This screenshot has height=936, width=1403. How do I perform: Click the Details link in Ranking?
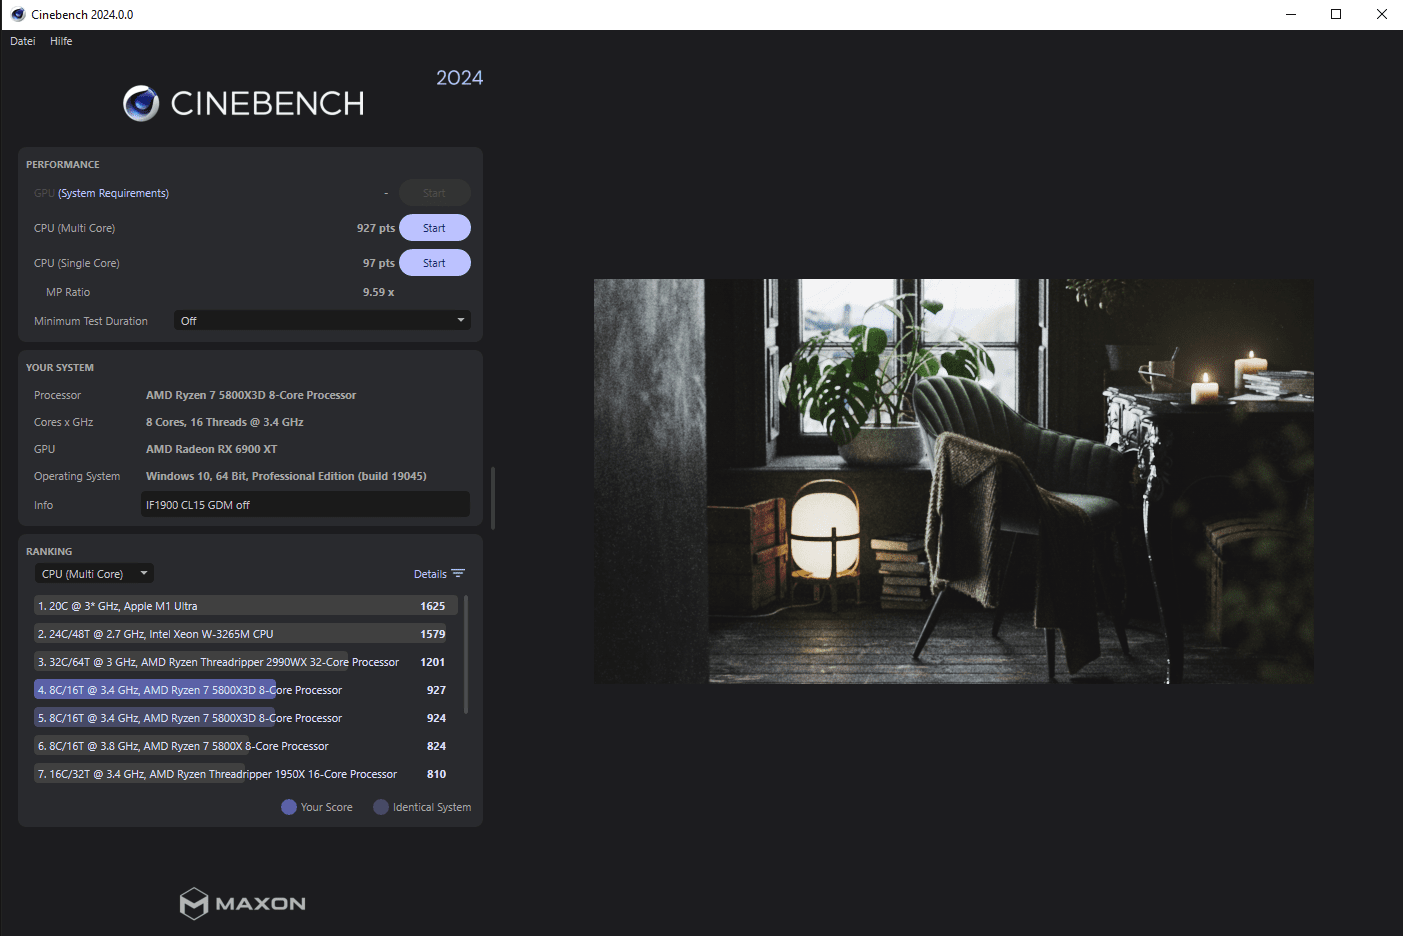[430, 574]
